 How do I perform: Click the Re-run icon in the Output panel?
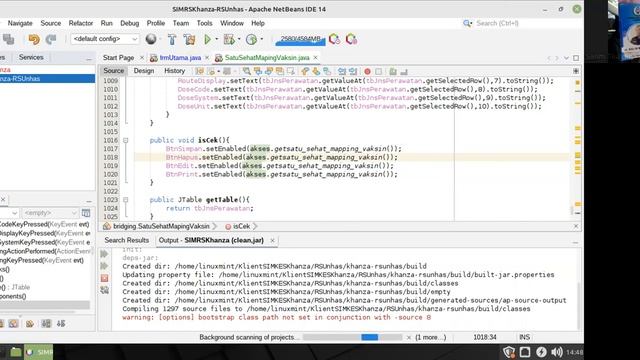104,254
